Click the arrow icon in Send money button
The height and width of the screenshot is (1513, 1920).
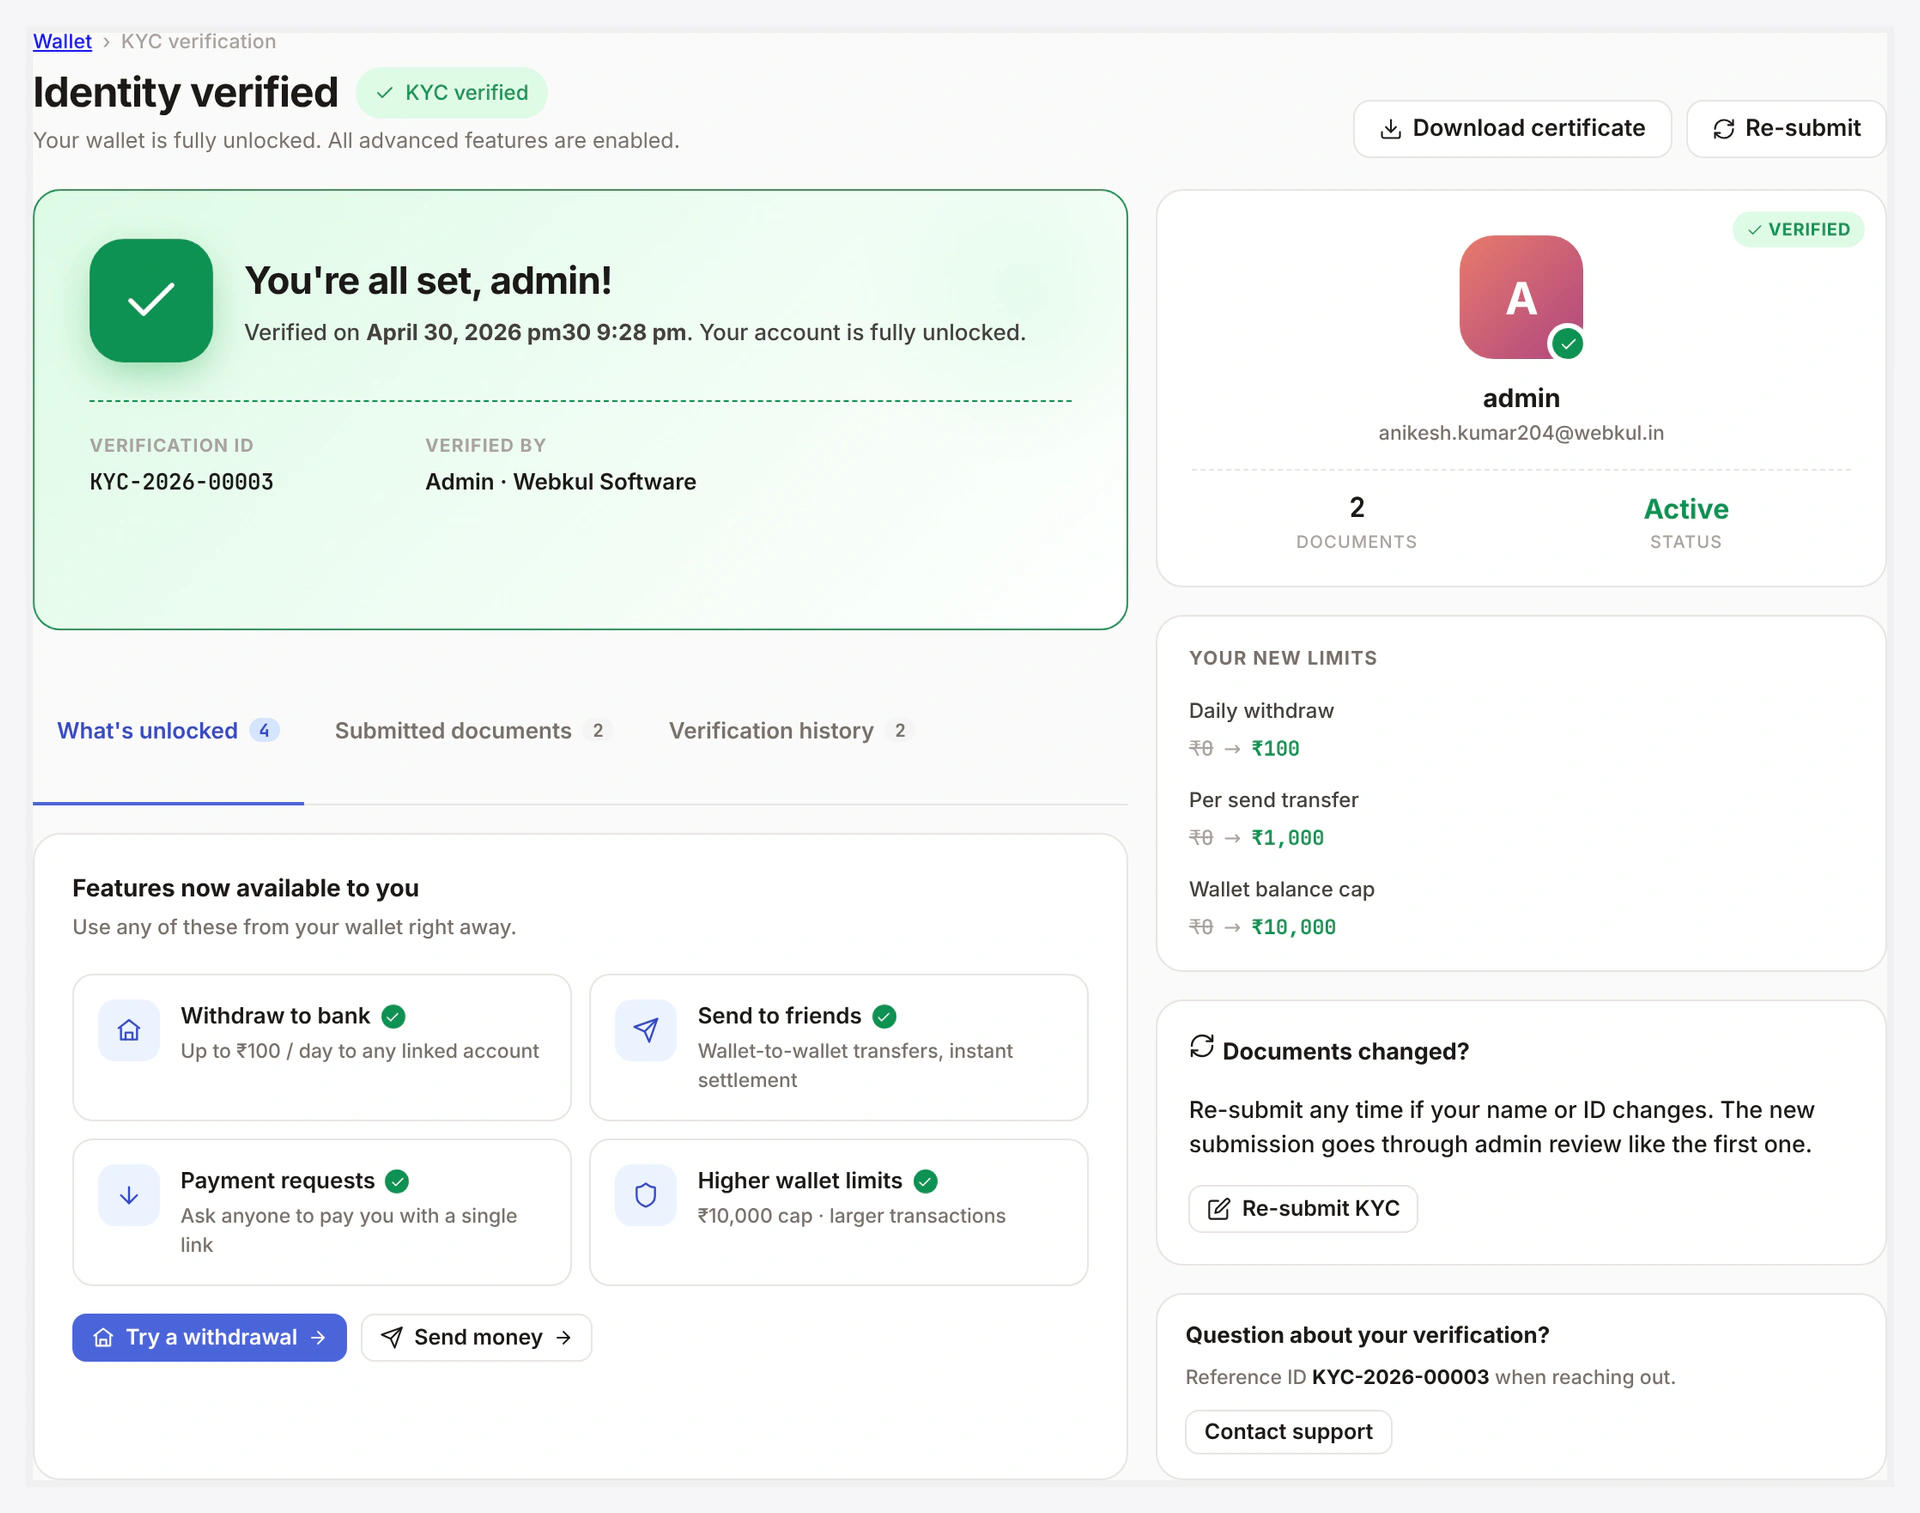(x=564, y=1338)
